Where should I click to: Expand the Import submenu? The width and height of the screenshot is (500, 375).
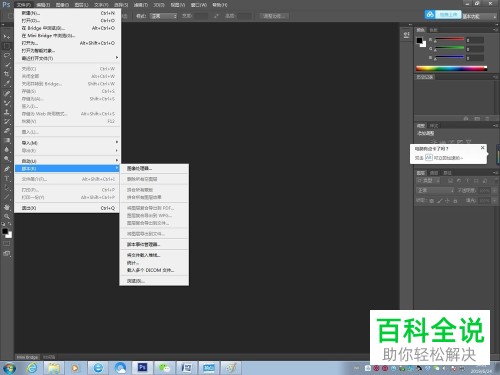pos(67,143)
